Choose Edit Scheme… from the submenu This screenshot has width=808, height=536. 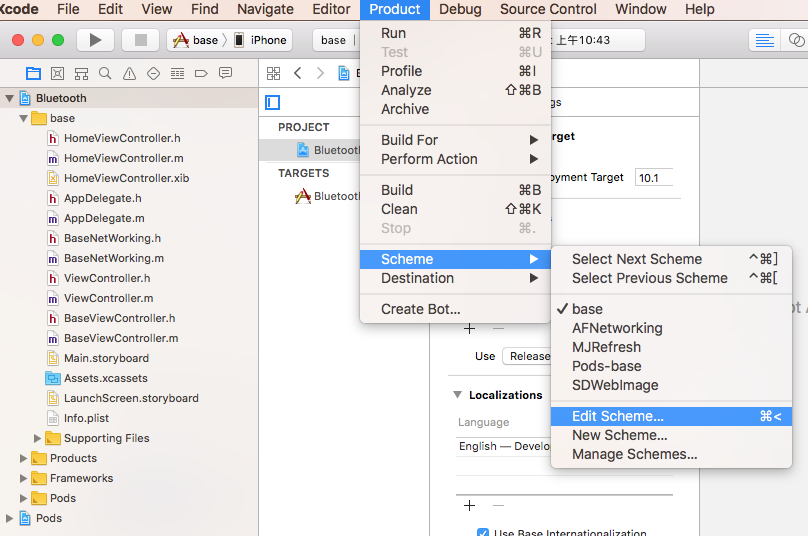click(x=671, y=416)
